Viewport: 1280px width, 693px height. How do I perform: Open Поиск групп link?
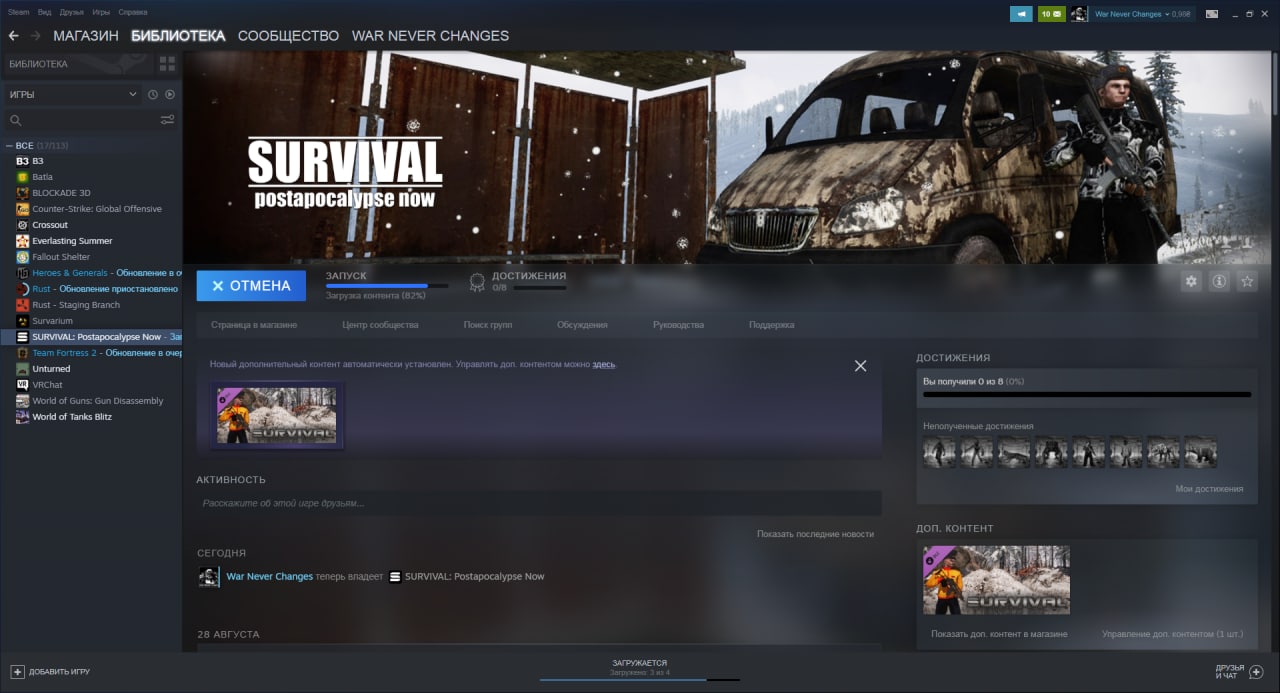point(488,325)
